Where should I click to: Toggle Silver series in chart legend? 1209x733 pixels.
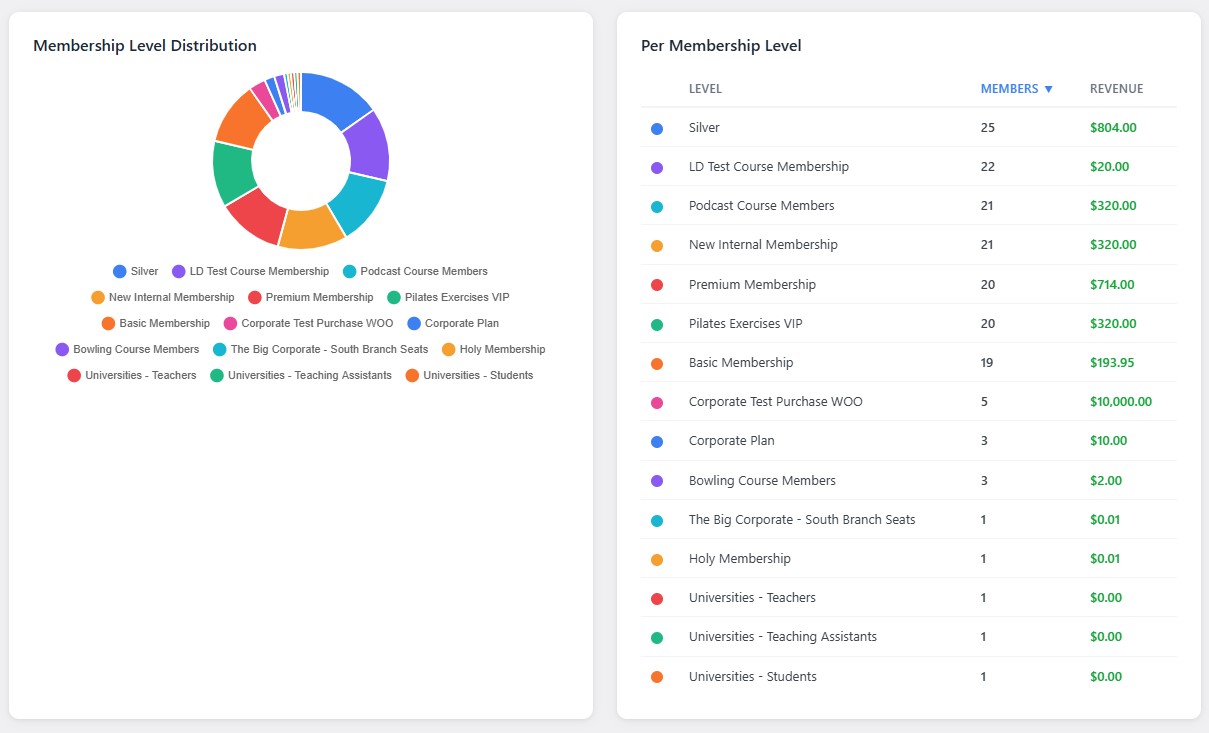pyautogui.click(x=135, y=271)
